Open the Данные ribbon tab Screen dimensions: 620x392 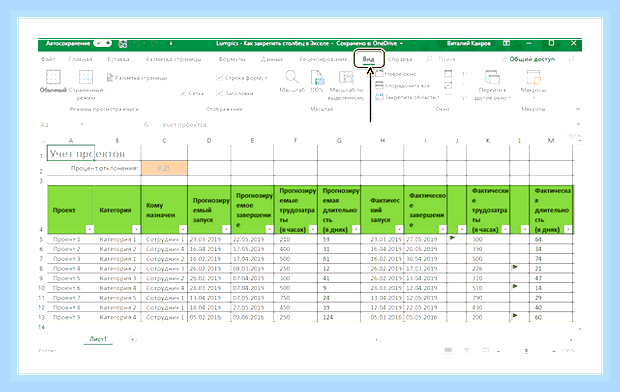coord(272,59)
